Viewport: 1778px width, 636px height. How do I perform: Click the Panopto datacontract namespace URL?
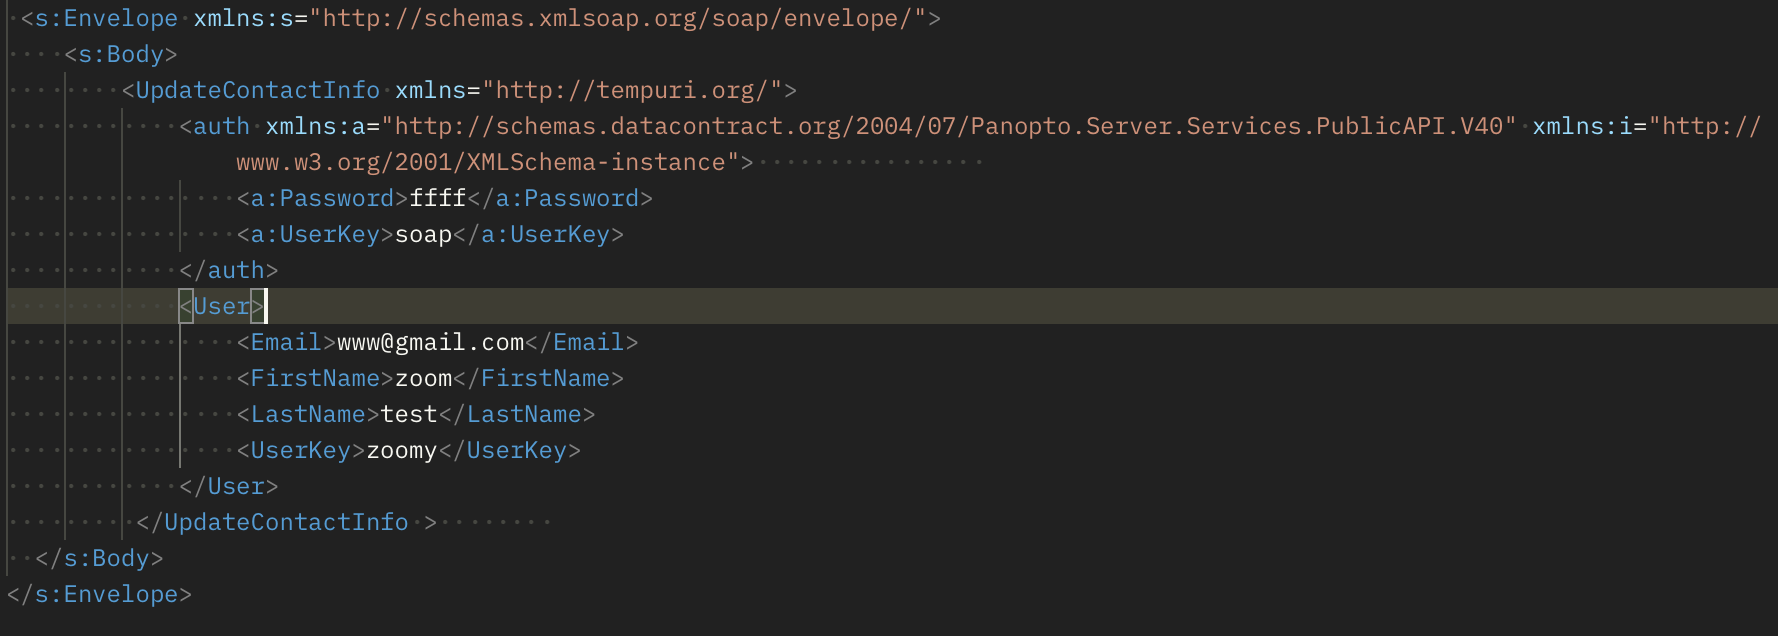pos(956,126)
